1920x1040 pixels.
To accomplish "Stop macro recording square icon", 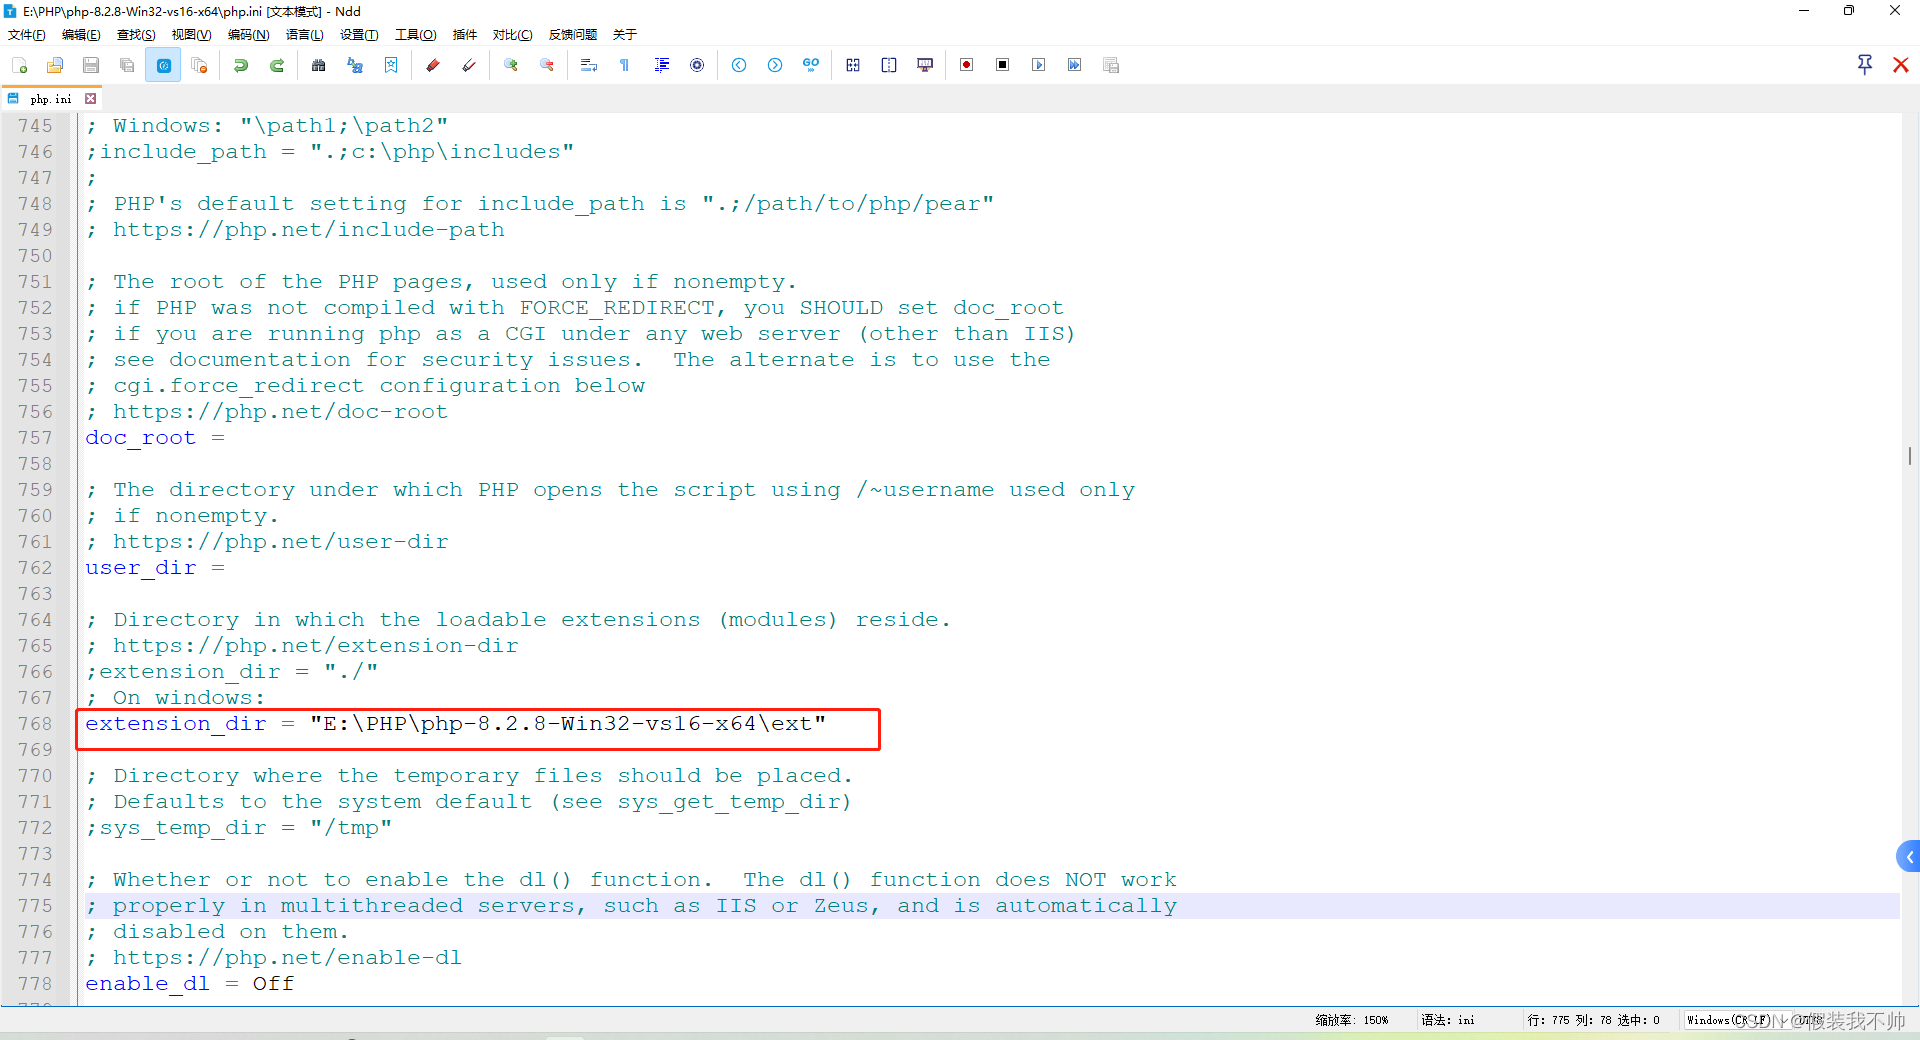I will 1003,65.
